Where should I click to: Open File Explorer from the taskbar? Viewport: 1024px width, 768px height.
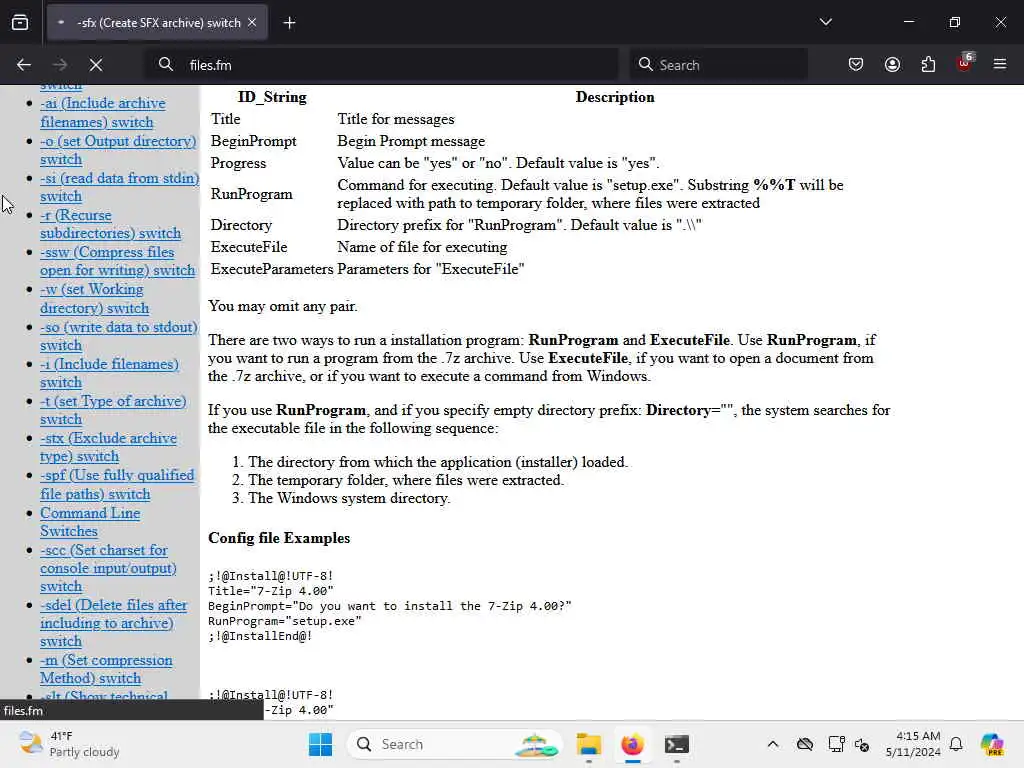coord(588,744)
